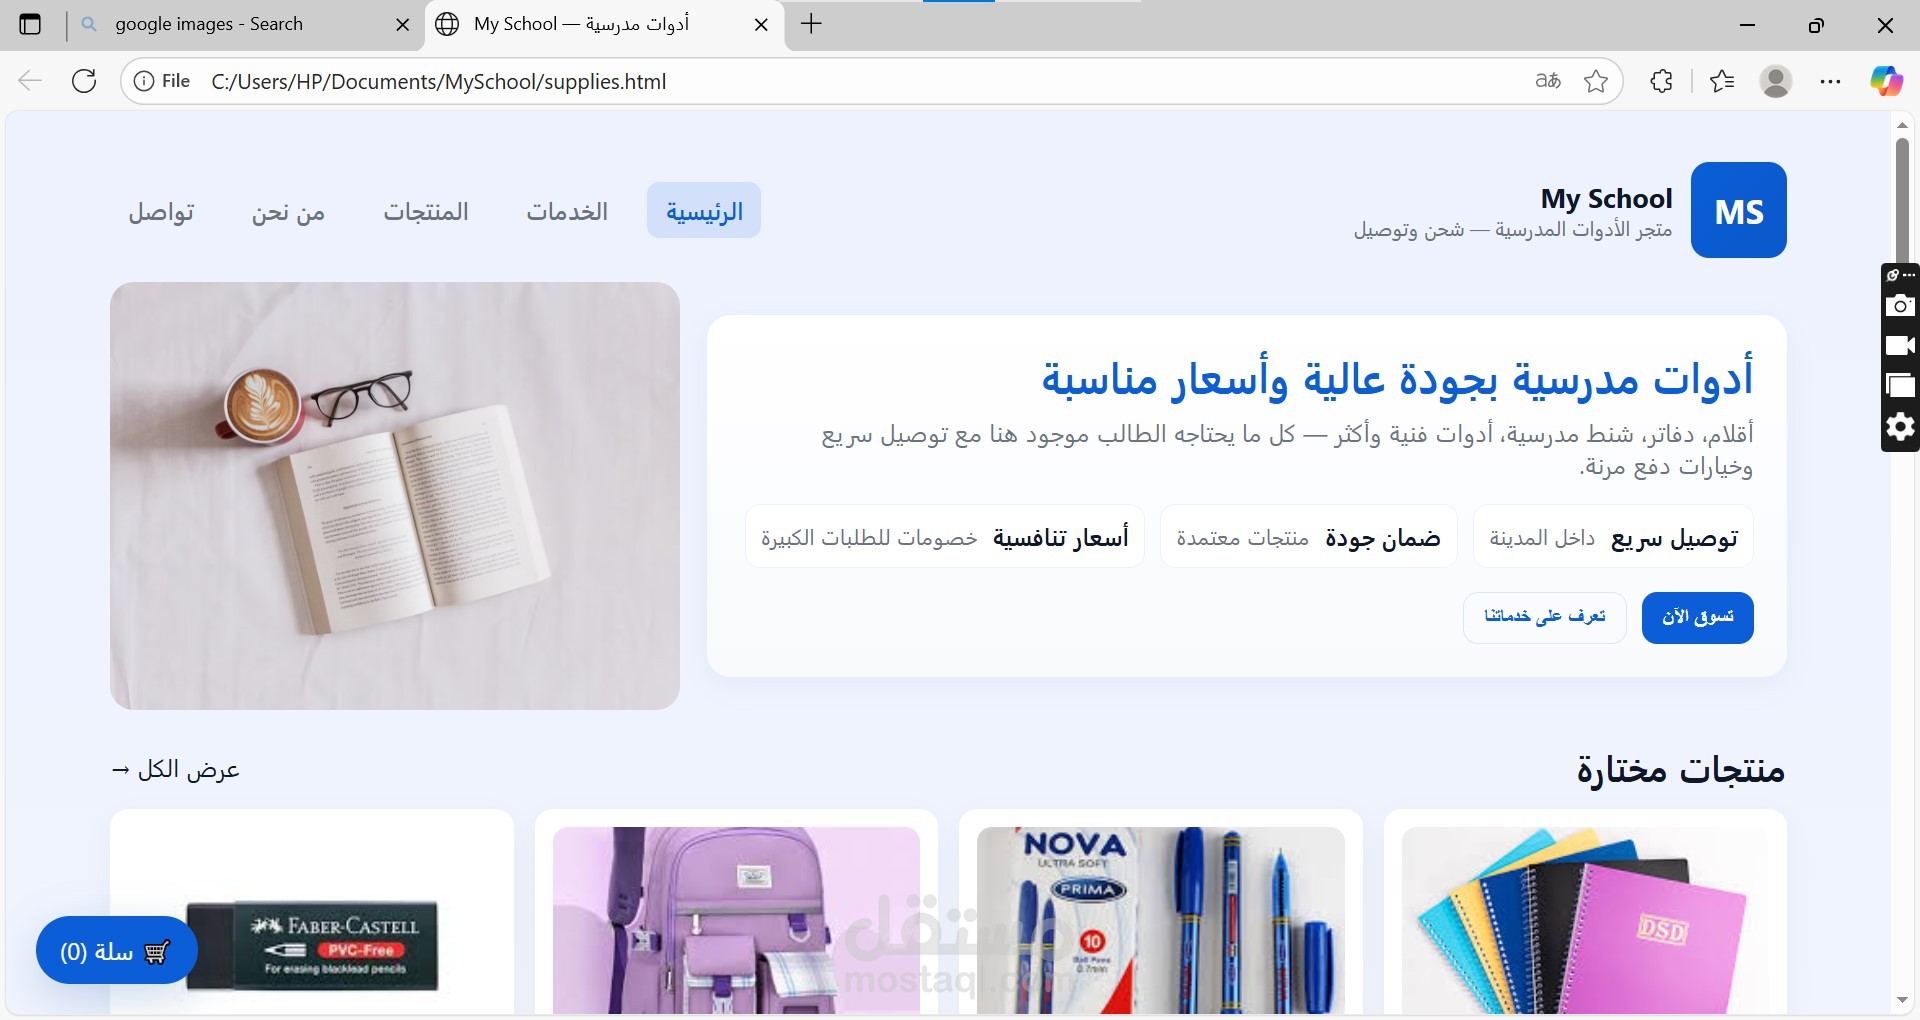Minimize the browser window

coord(1748,25)
